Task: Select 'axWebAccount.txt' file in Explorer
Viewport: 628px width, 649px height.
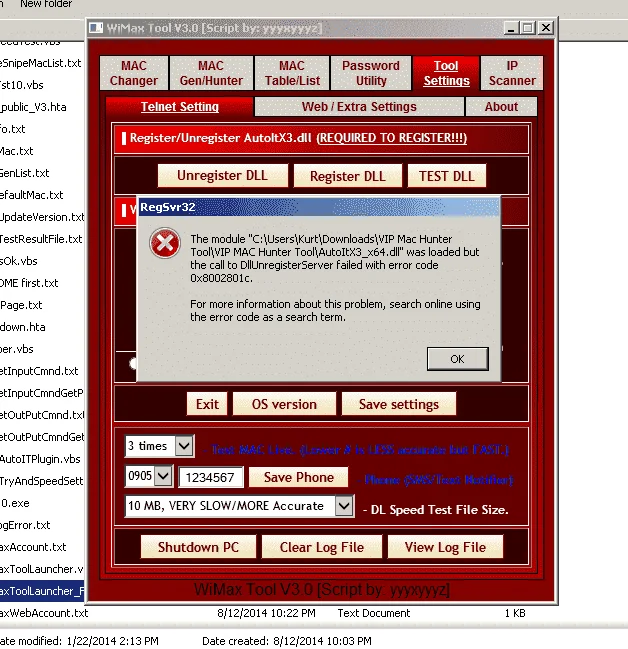Action: click(x=44, y=613)
